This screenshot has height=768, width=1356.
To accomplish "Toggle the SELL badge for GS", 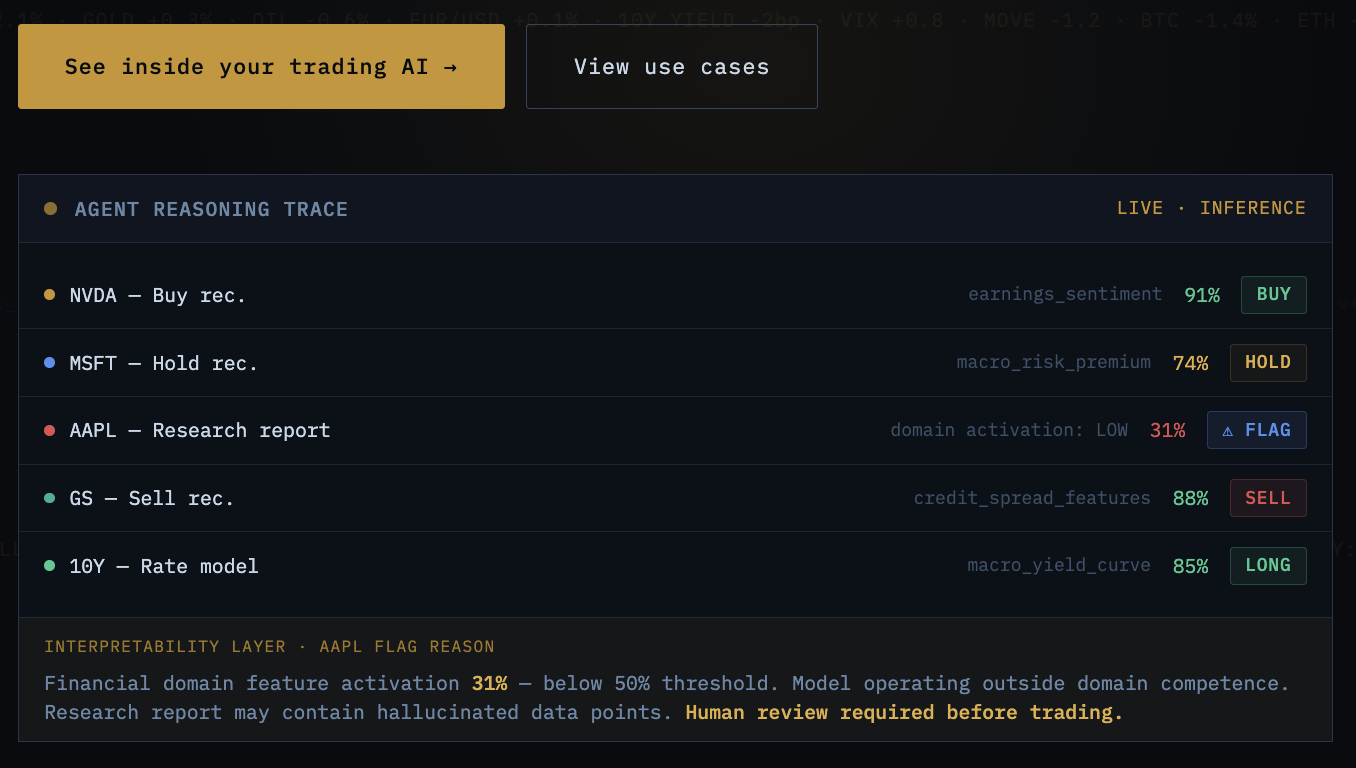I will click(1268, 497).
